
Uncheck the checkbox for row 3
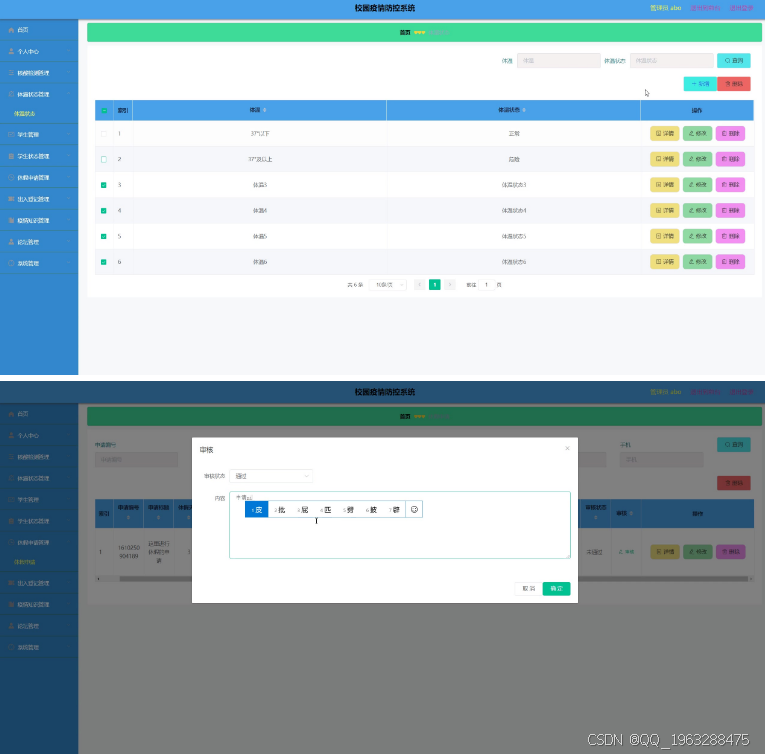pyautogui.click(x=104, y=185)
